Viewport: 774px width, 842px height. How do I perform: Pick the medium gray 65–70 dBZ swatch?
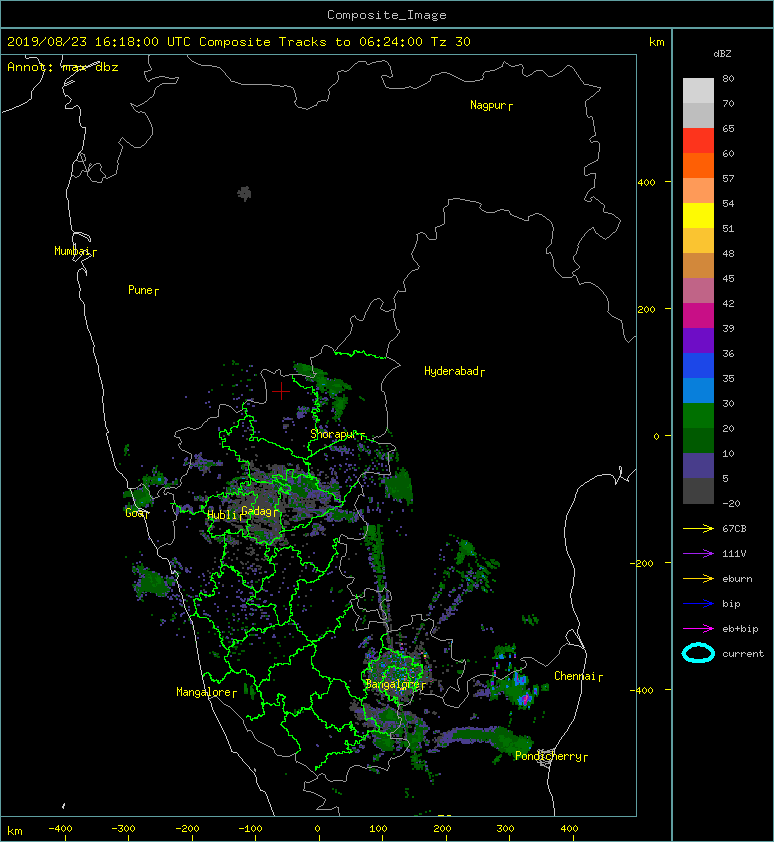coord(698,115)
